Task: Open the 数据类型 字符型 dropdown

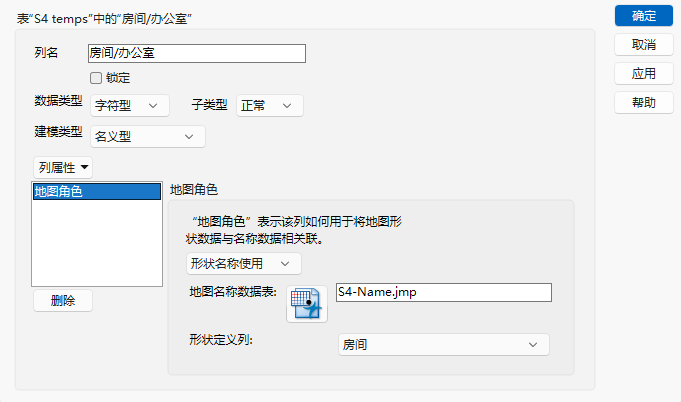Action: coord(129,105)
